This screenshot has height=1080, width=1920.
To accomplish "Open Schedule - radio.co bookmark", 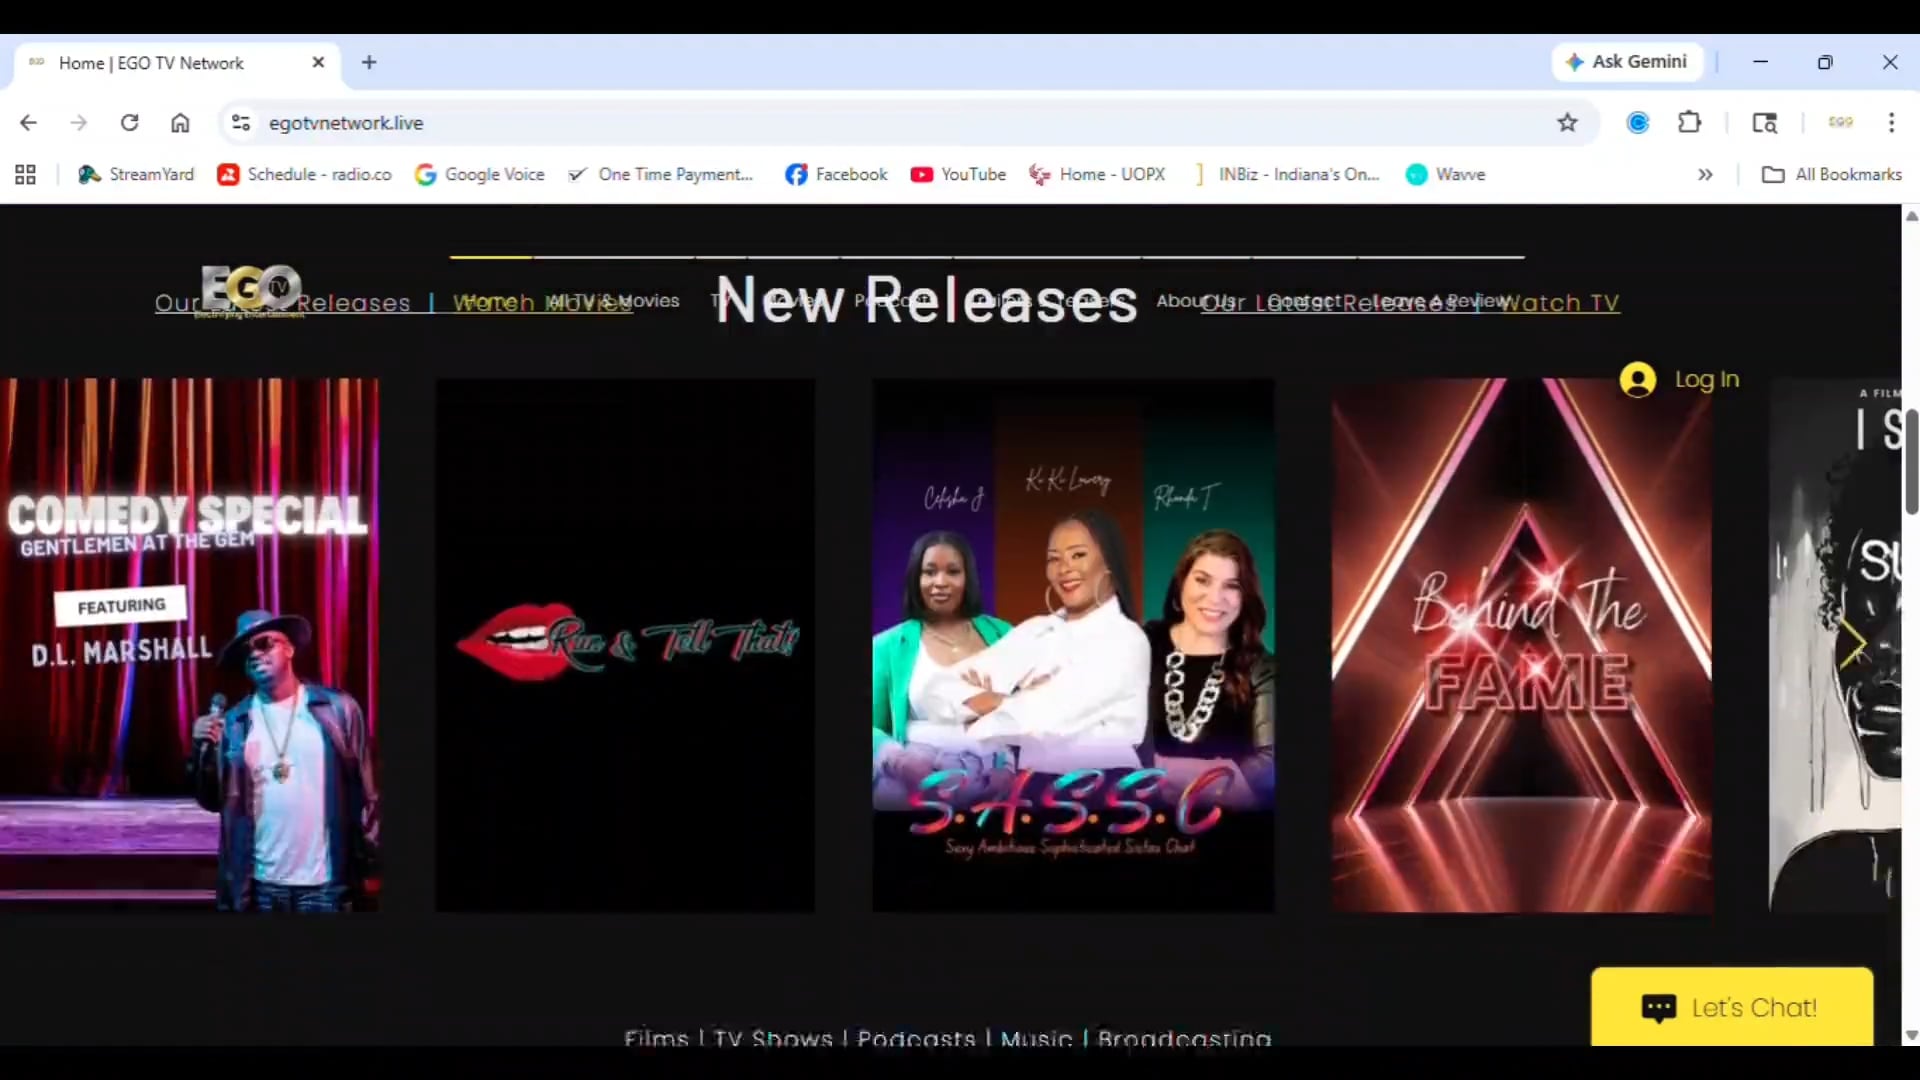I will click(305, 174).
